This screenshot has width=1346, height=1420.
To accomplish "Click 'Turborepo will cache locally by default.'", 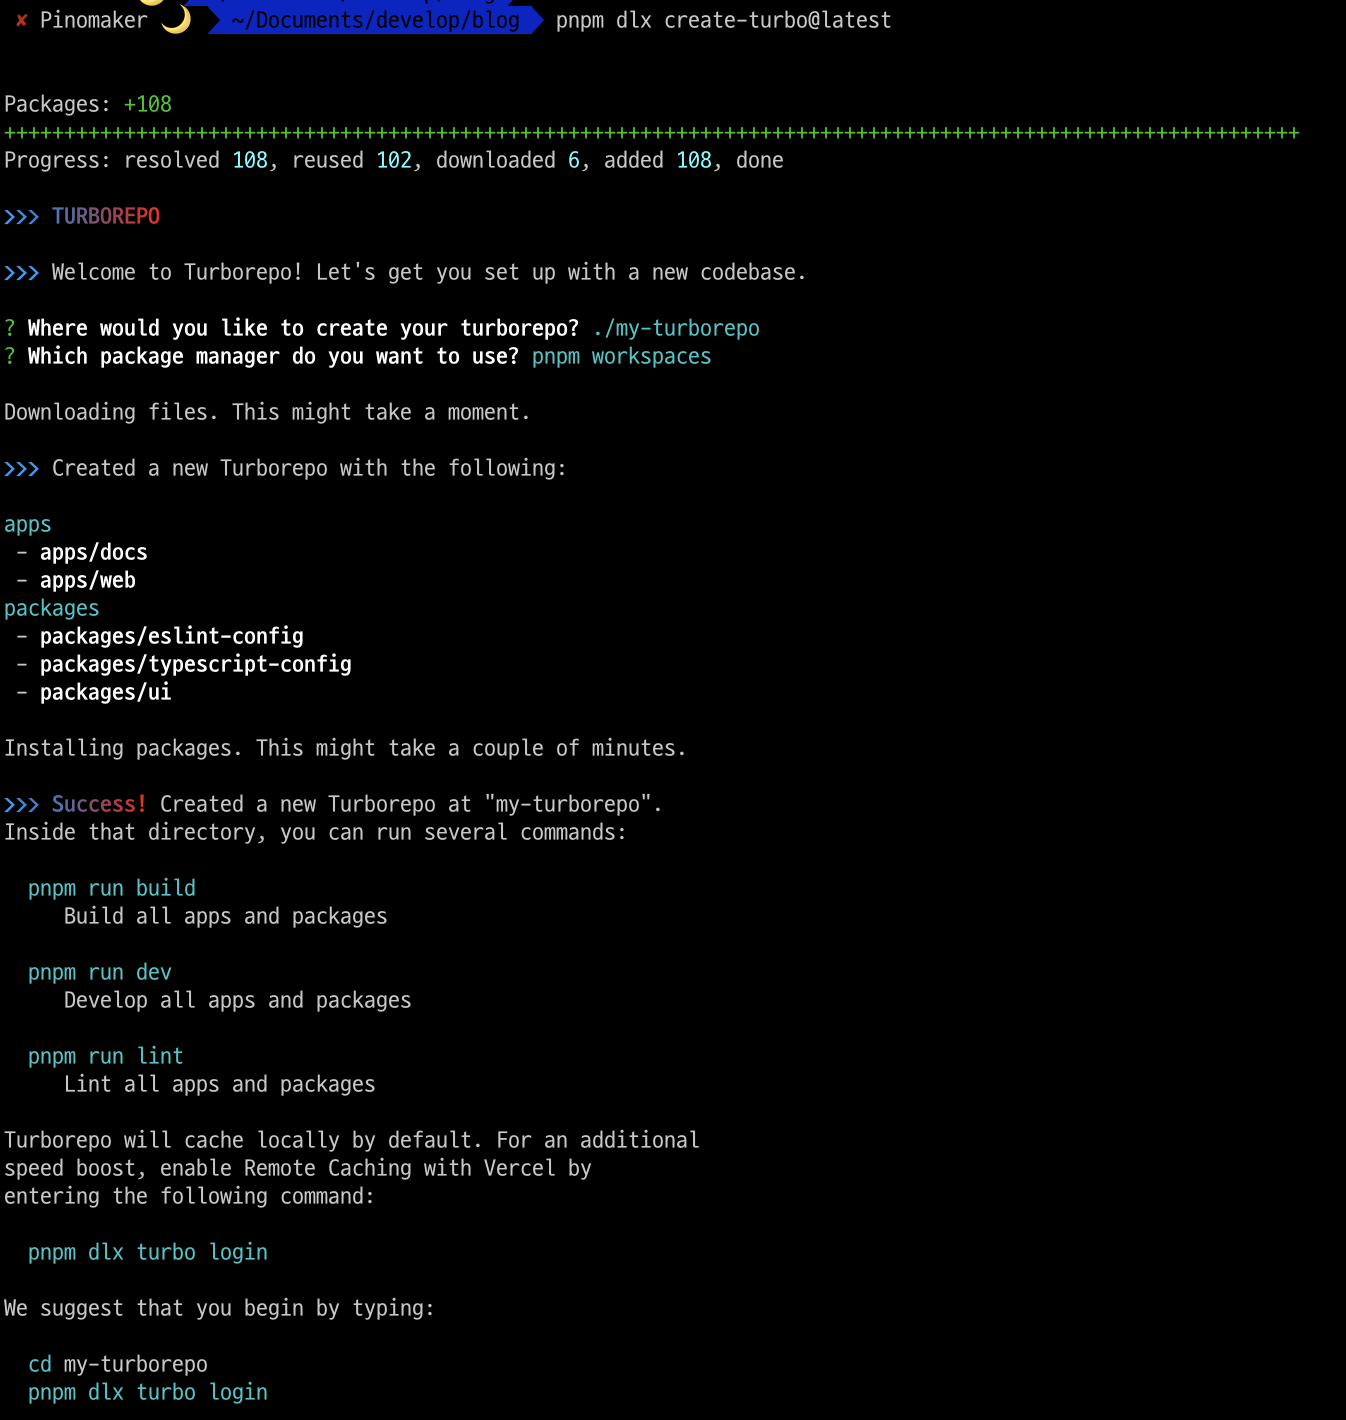I will point(244,1140).
